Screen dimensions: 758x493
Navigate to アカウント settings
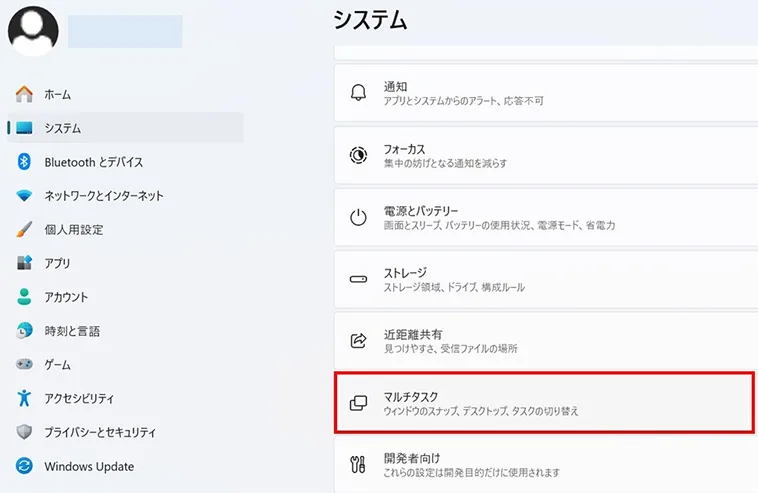[x=66, y=297]
